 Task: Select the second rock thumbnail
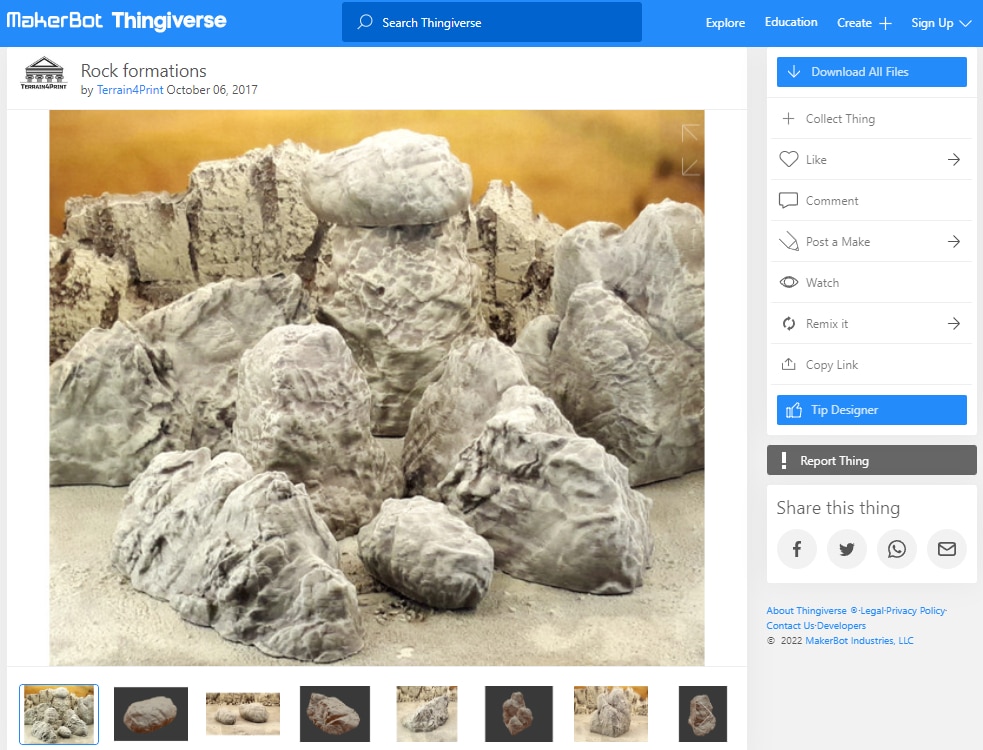(x=150, y=713)
